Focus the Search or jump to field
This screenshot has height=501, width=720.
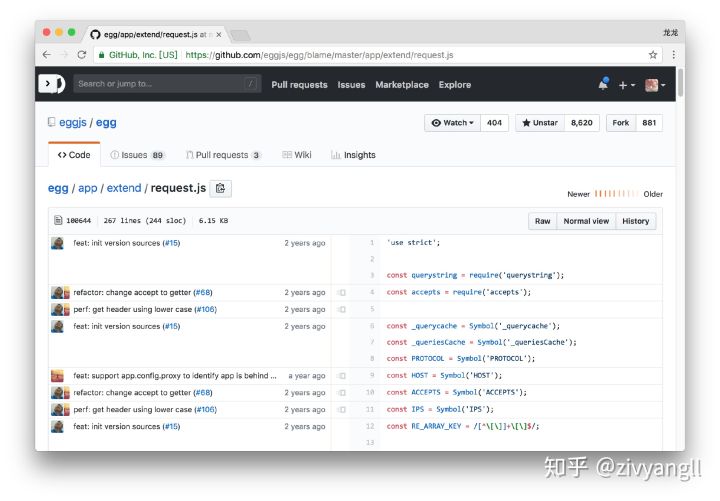167,84
